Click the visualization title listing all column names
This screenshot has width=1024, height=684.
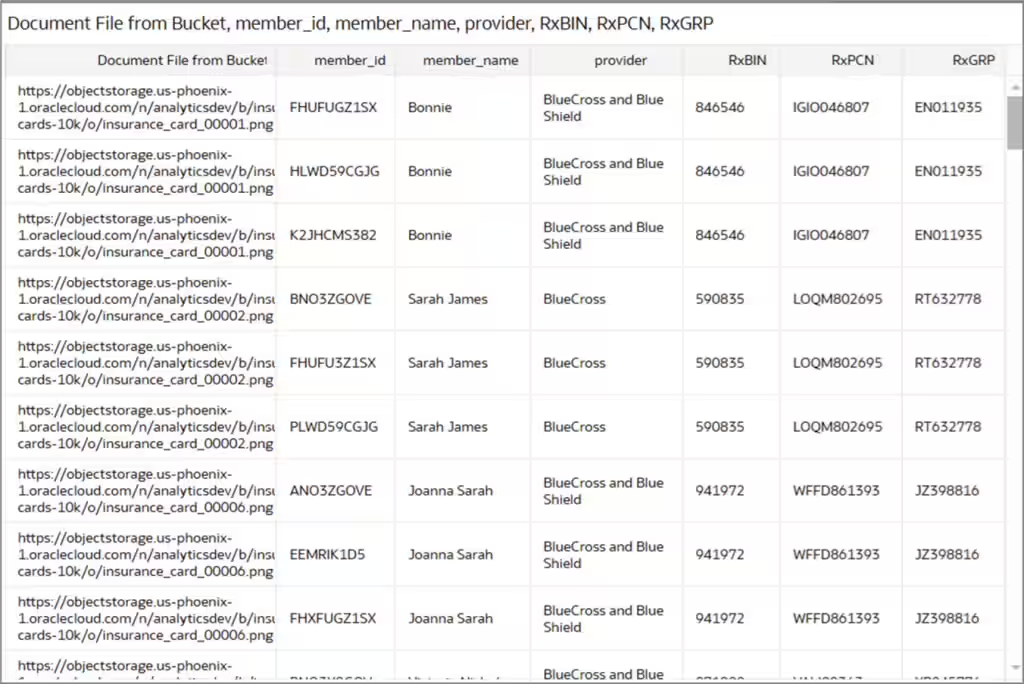360,24
